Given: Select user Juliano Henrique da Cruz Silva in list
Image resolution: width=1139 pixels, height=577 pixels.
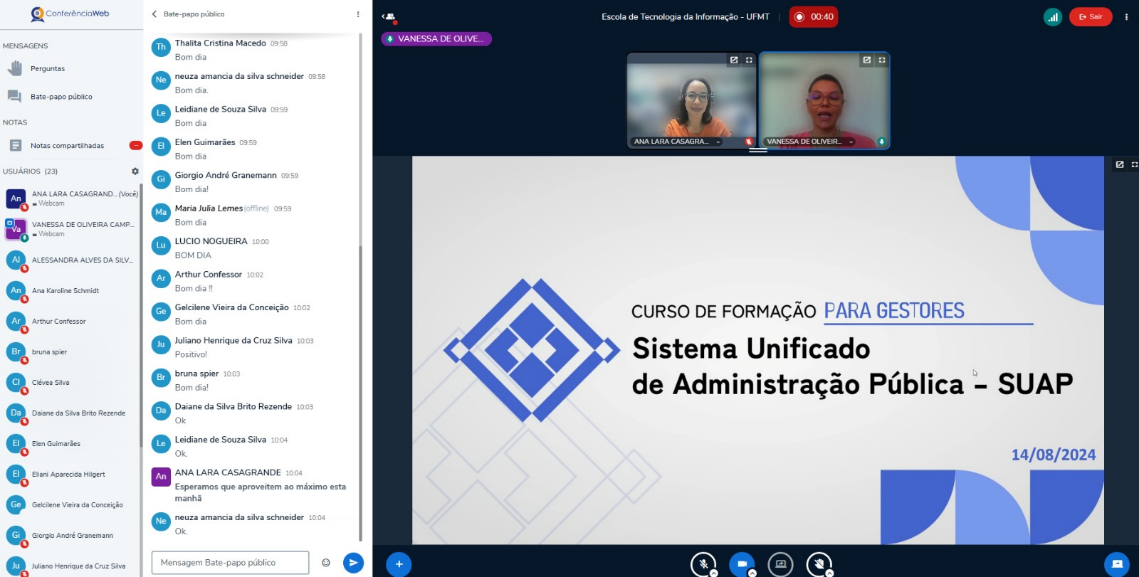Looking at the screenshot, I should 70,565.
